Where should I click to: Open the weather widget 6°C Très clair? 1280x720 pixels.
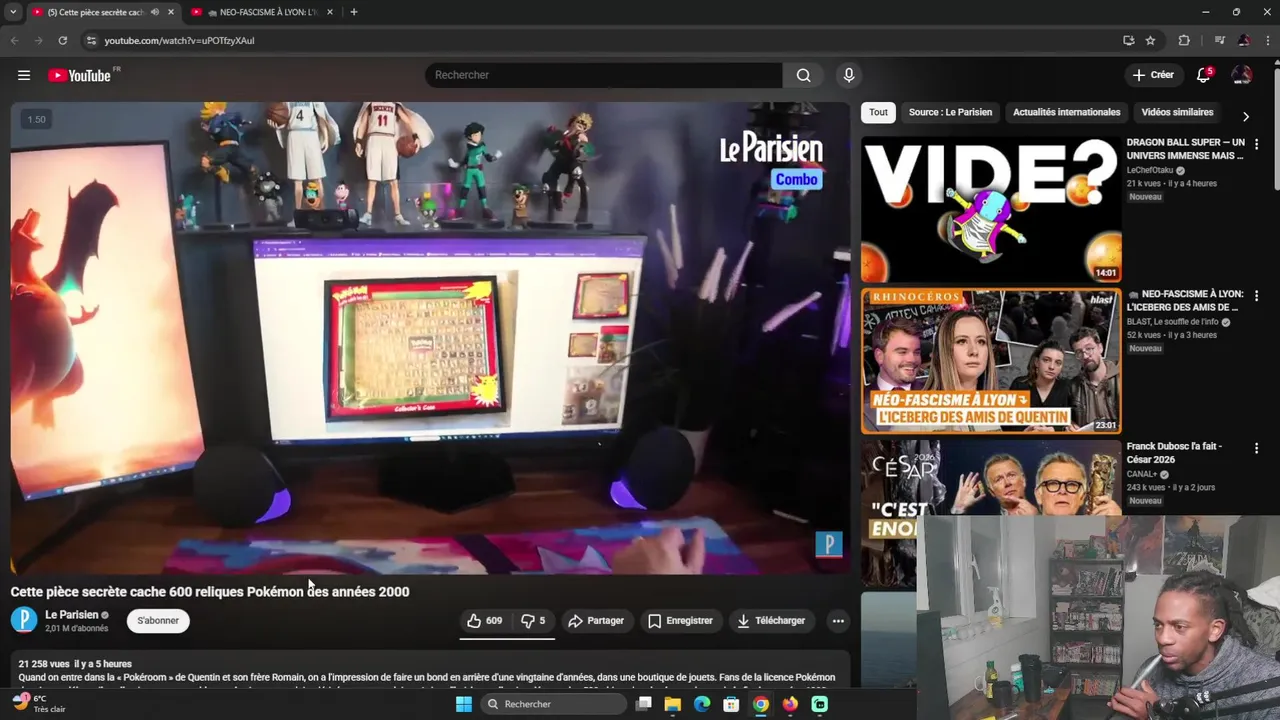tap(39, 704)
